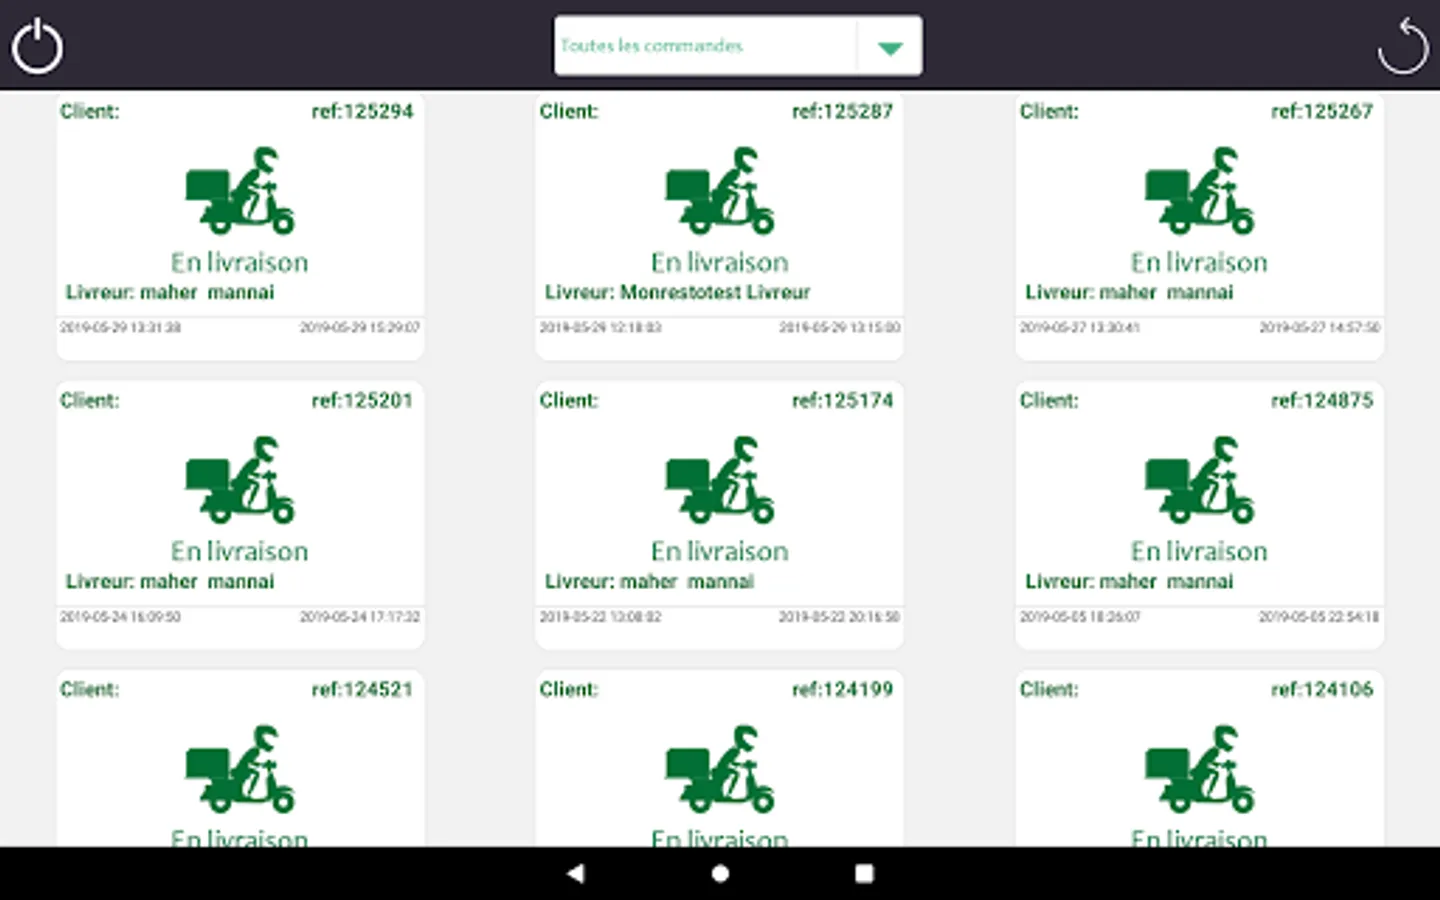Select the ref:125294 label
The width and height of the screenshot is (1440, 900).
[x=362, y=111]
